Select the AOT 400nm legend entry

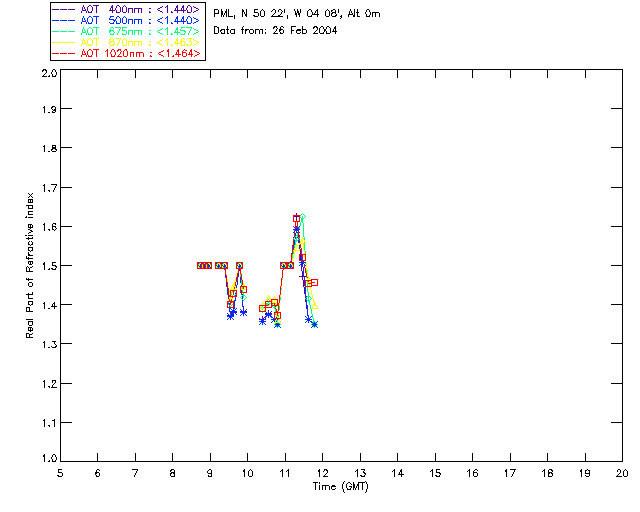[126, 9]
